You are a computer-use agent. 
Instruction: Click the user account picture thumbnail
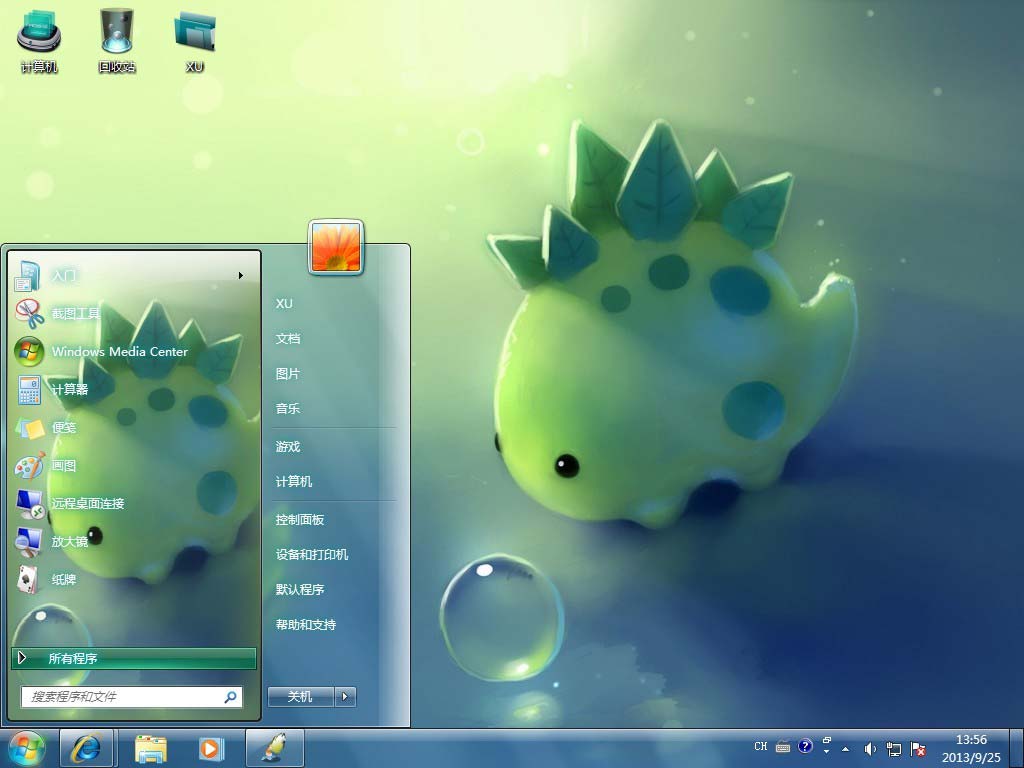337,247
